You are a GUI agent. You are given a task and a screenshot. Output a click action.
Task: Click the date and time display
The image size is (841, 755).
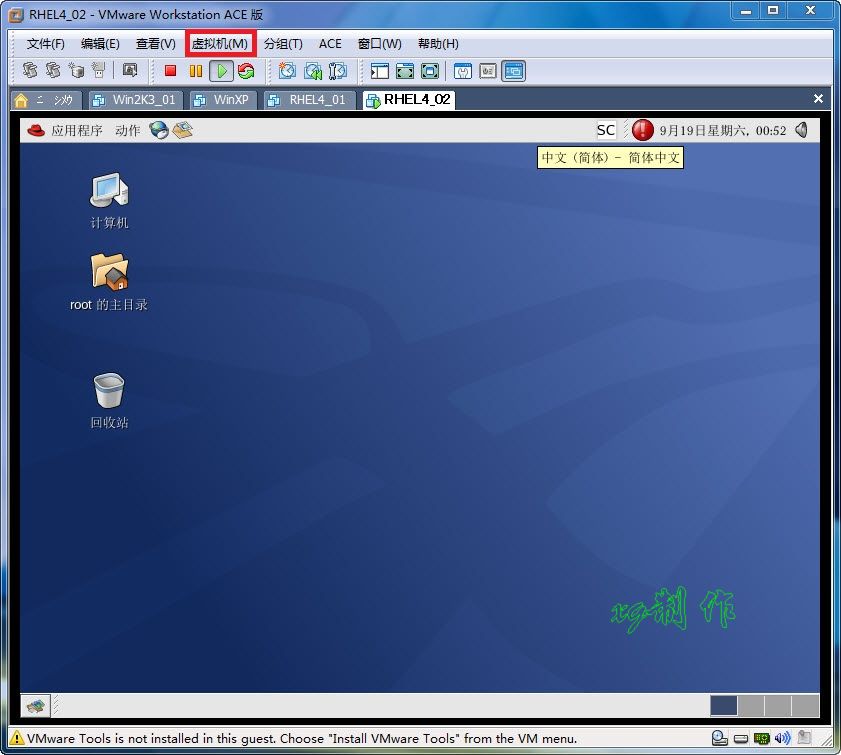tap(722, 130)
